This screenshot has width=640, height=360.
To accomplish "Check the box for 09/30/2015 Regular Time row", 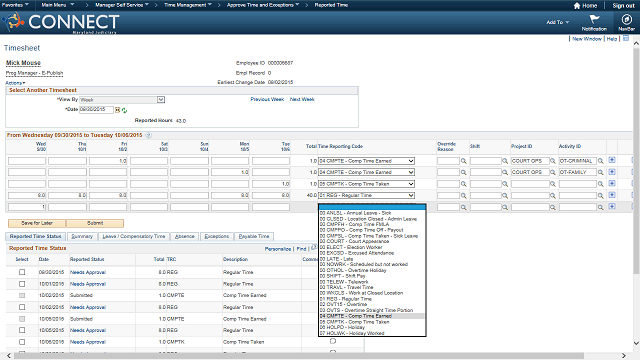I will tap(22, 272).
